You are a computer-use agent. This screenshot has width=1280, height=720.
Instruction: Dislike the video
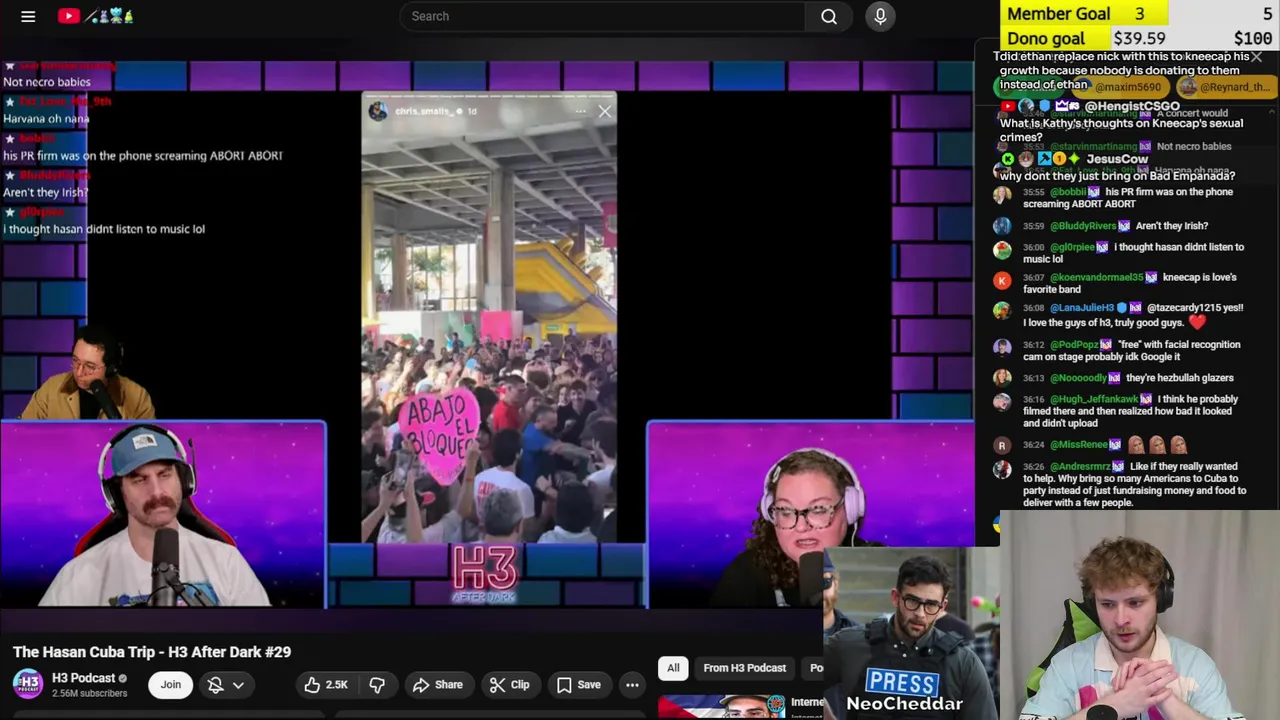click(x=377, y=685)
